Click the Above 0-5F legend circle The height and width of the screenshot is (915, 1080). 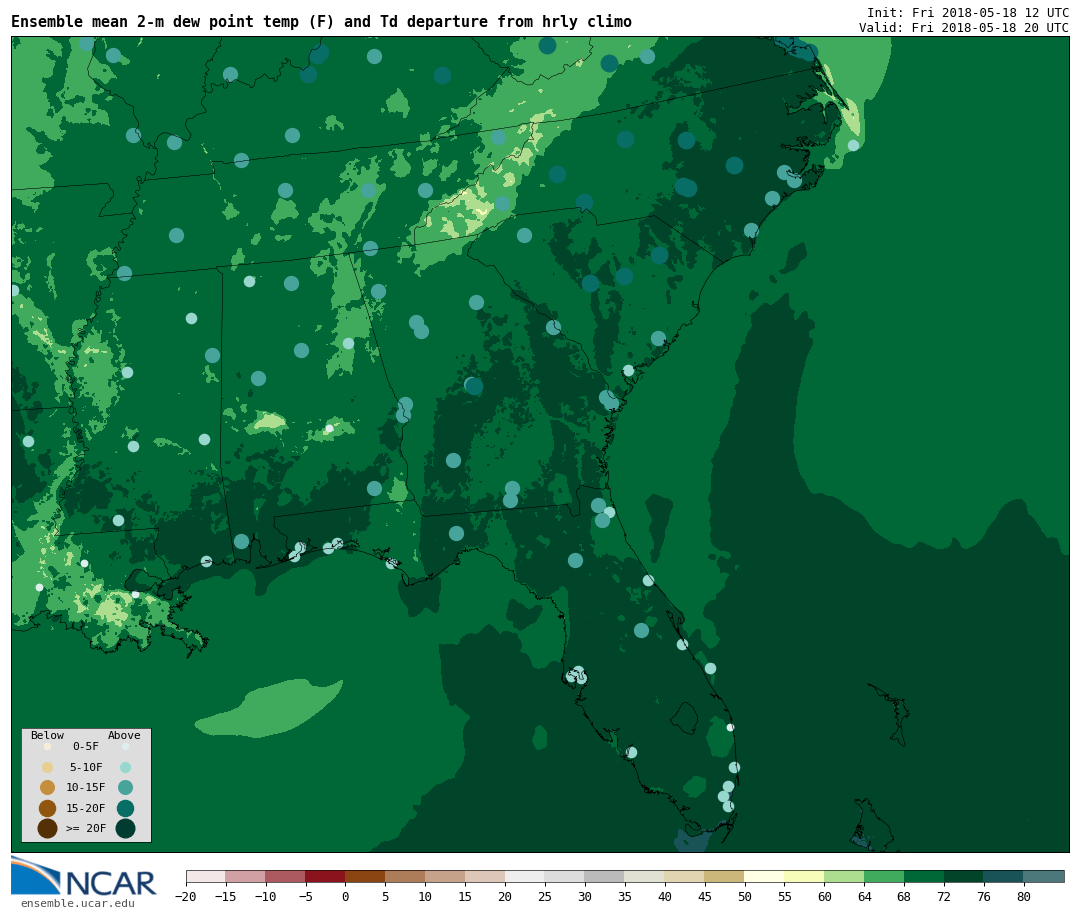click(125, 746)
